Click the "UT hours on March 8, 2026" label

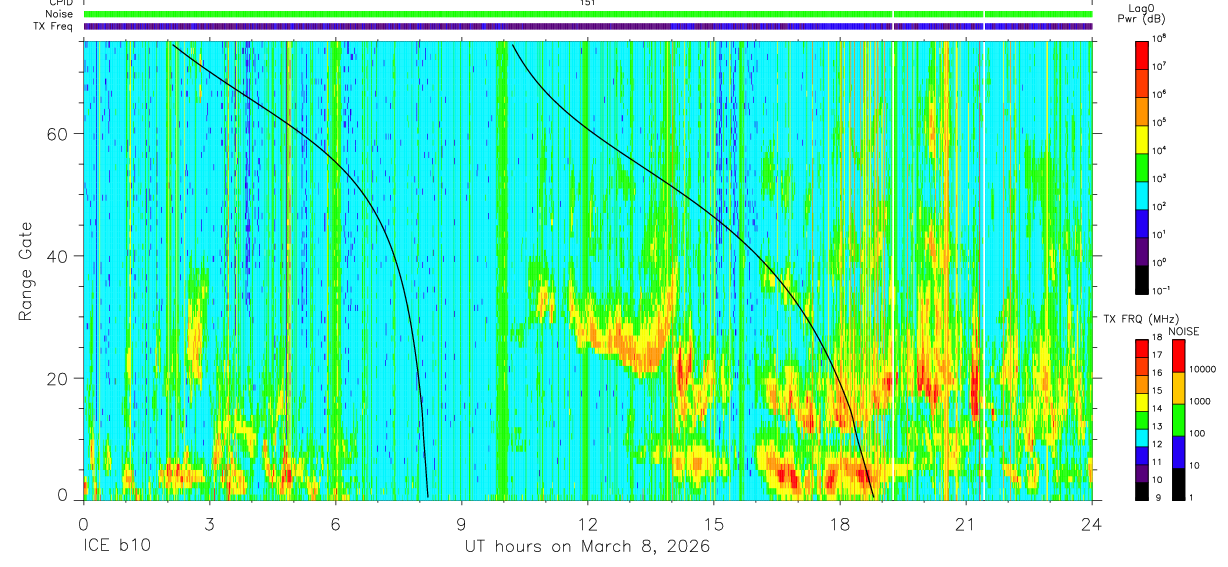(x=587, y=547)
